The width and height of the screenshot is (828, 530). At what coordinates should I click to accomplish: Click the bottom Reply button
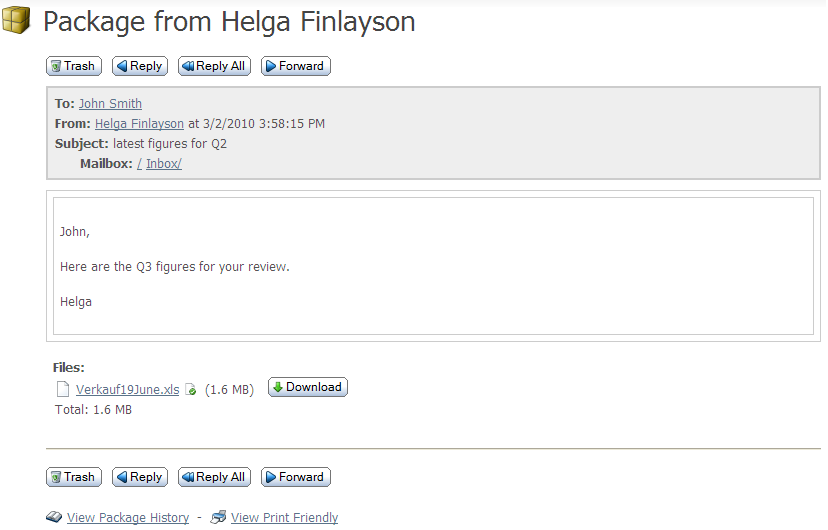[x=139, y=477]
